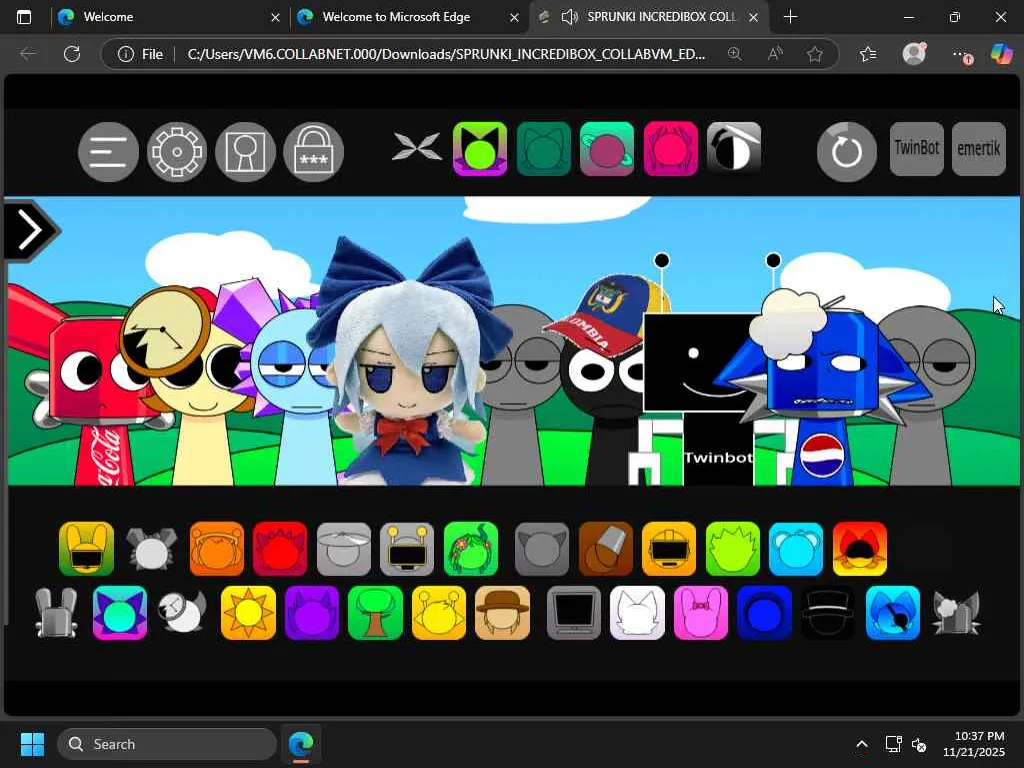
Task: Open the Copilot sidebar icon
Action: (1000, 54)
